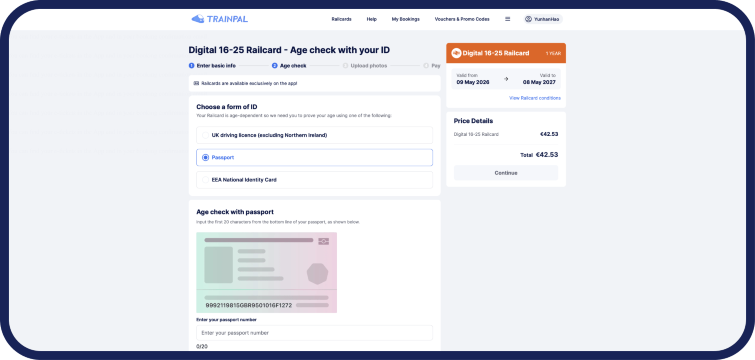Viewport: 755px width, 360px height.
Task: Click the 'Valid to 08 May 2027' date
Action: point(539,79)
